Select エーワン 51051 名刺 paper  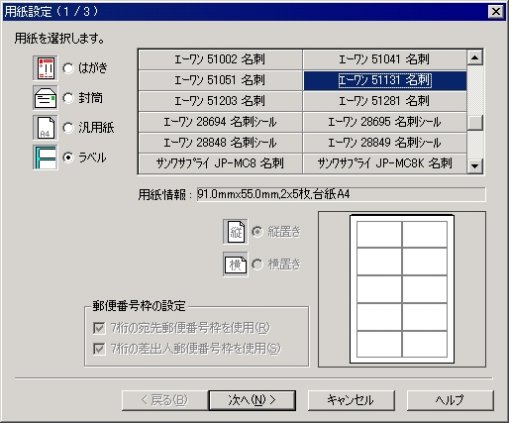click(220, 80)
